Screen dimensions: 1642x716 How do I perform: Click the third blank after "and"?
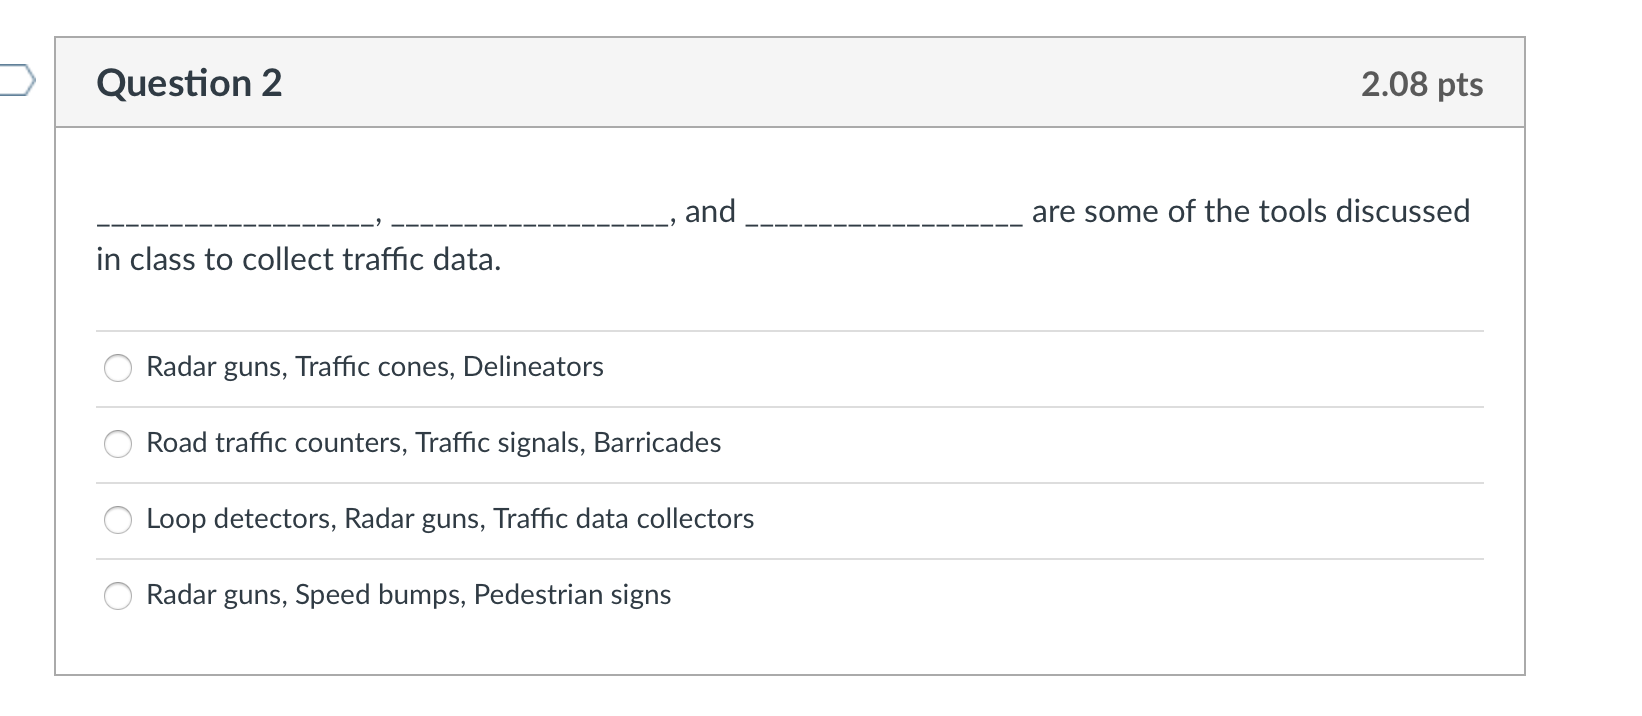pos(884,215)
